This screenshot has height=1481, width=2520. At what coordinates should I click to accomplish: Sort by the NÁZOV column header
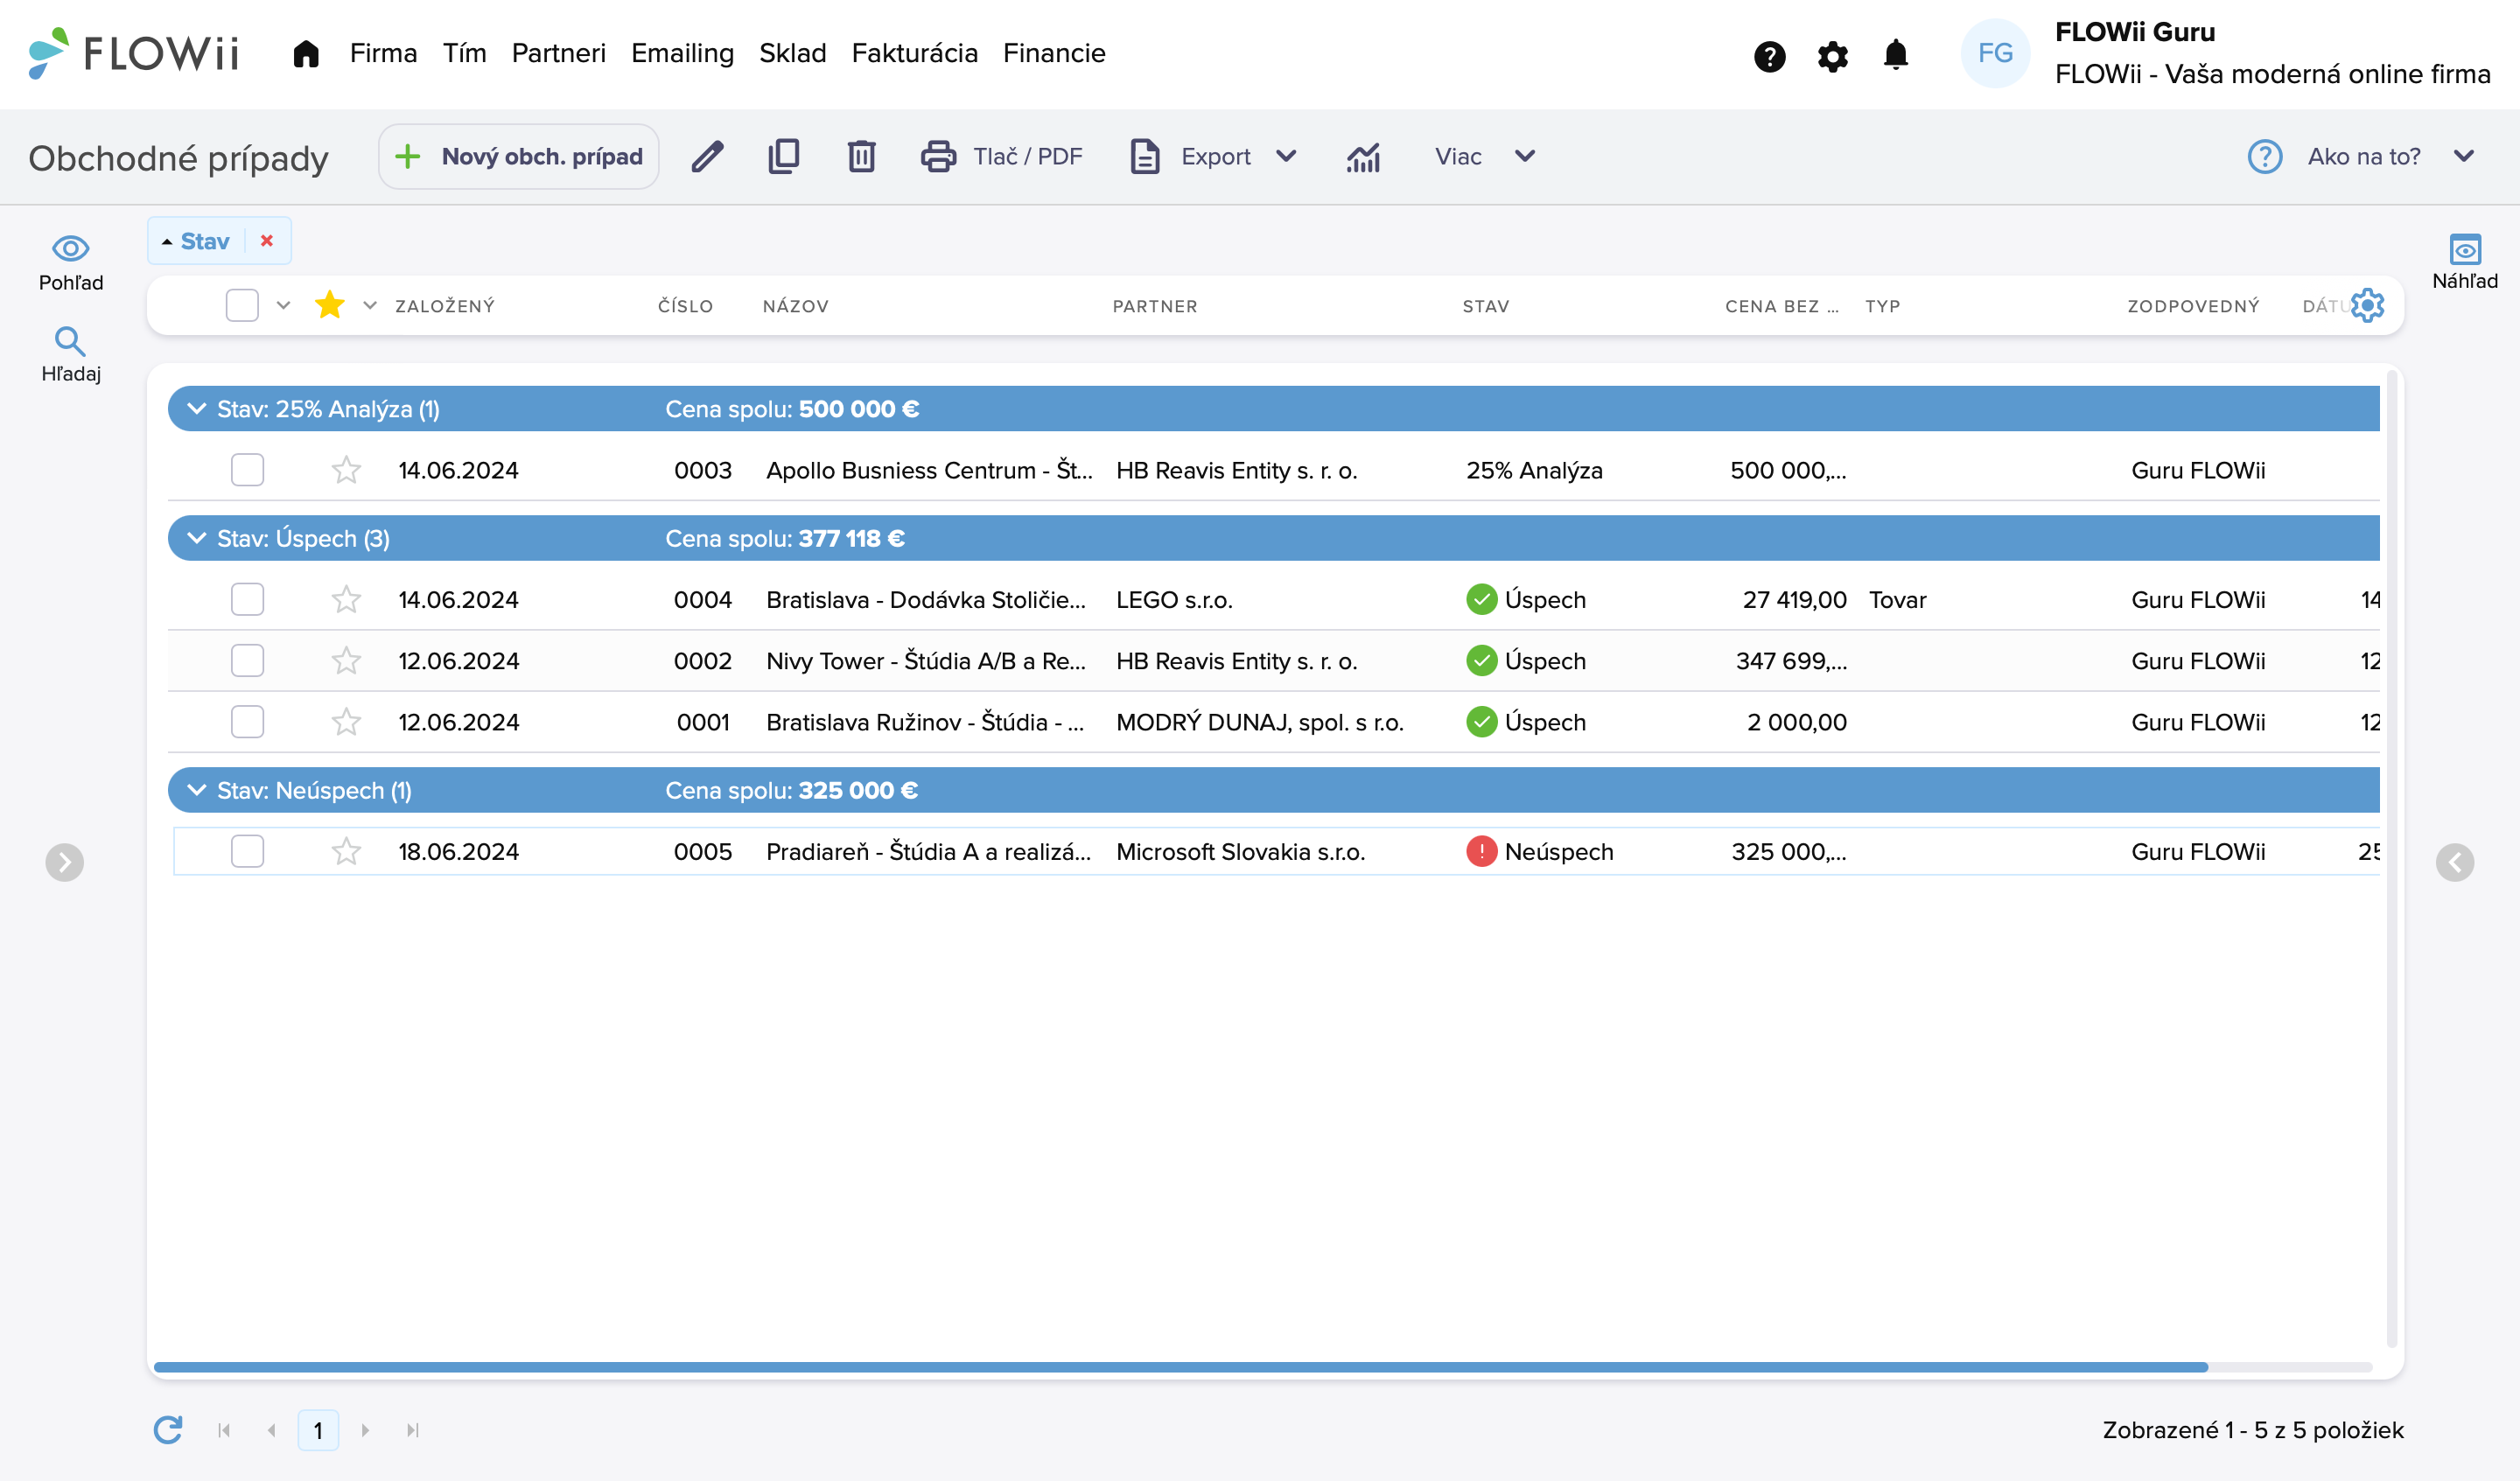(796, 306)
